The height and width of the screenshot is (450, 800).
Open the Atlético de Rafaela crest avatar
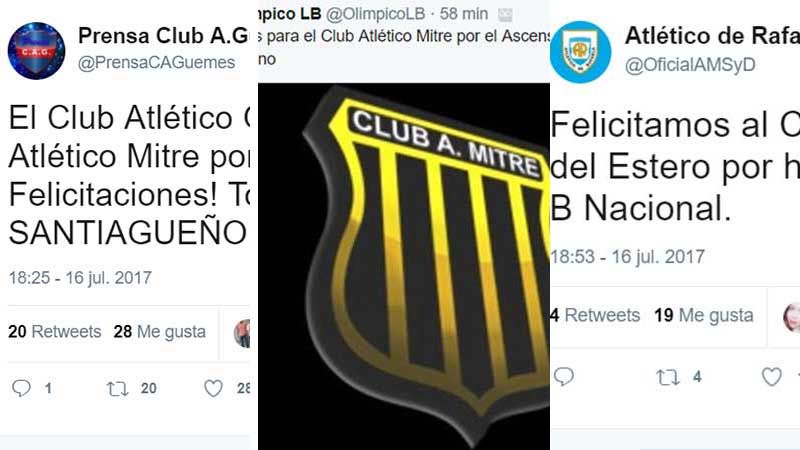coord(580,52)
